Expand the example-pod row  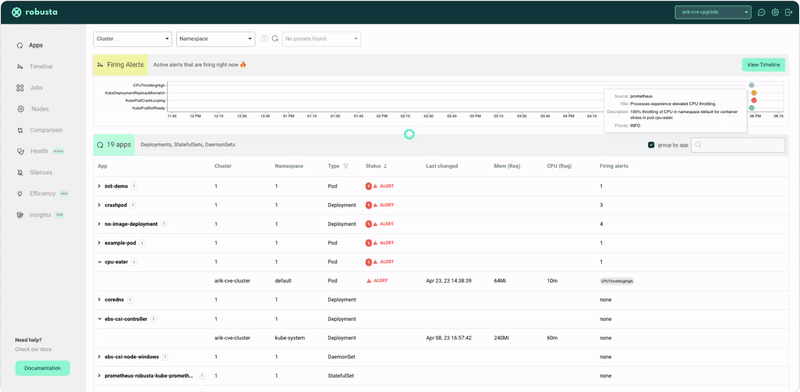pyautogui.click(x=99, y=243)
